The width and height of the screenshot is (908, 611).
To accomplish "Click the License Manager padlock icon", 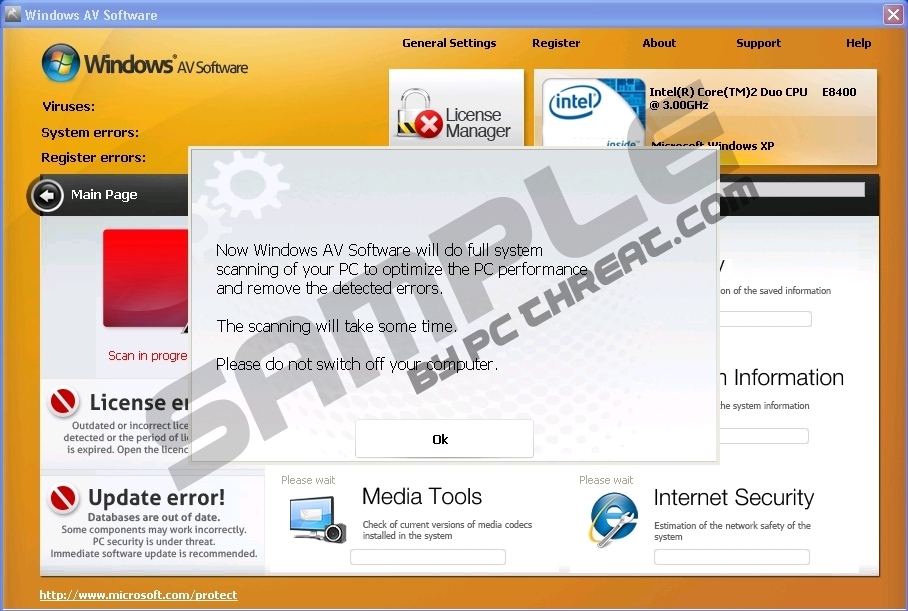I will pyautogui.click(x=419, y=114).
